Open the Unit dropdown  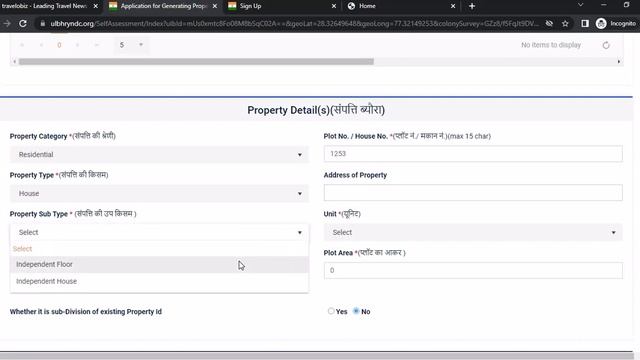[473, 232]
